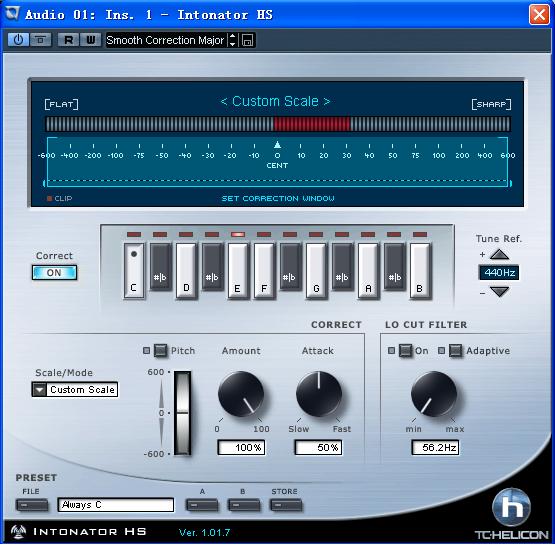The image size is (555, 545).
Task: Click the Pitch vertical slider
Action: tap(183, 413)
